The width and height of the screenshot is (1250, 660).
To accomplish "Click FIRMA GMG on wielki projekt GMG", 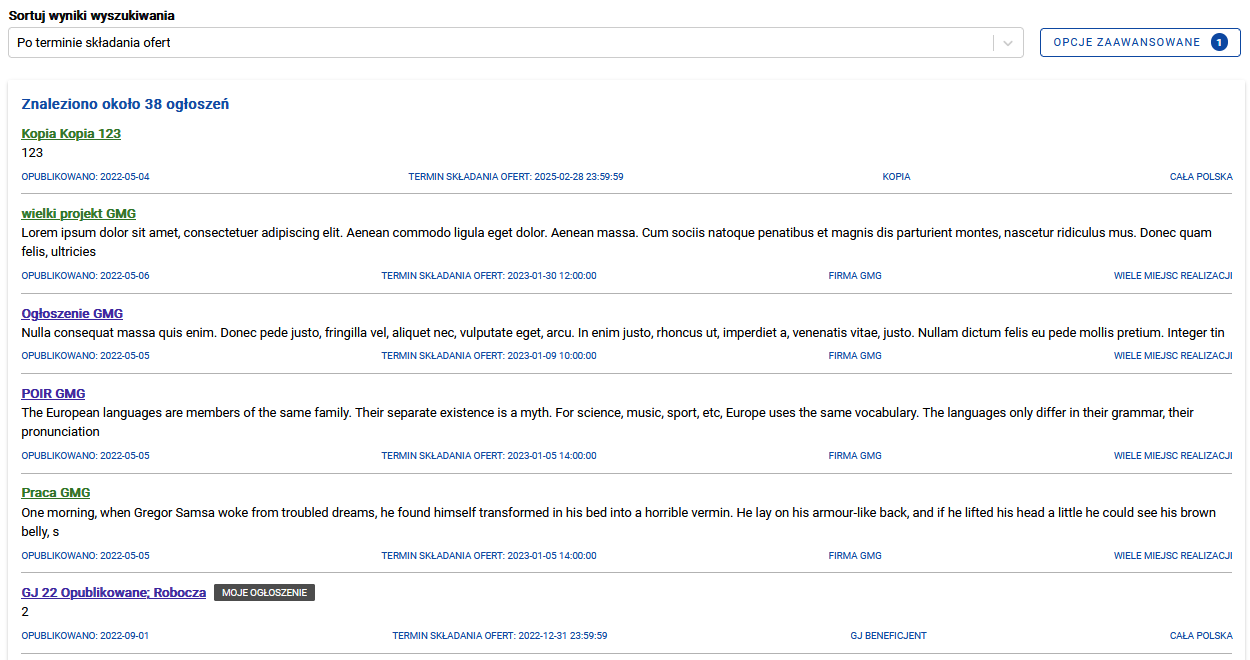I will (x=855, y=276).
